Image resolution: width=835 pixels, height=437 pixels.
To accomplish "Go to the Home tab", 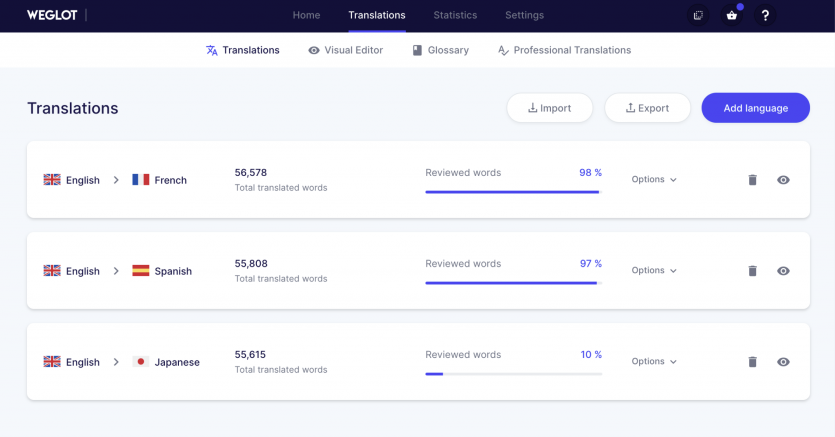I will tap(306, 15).
